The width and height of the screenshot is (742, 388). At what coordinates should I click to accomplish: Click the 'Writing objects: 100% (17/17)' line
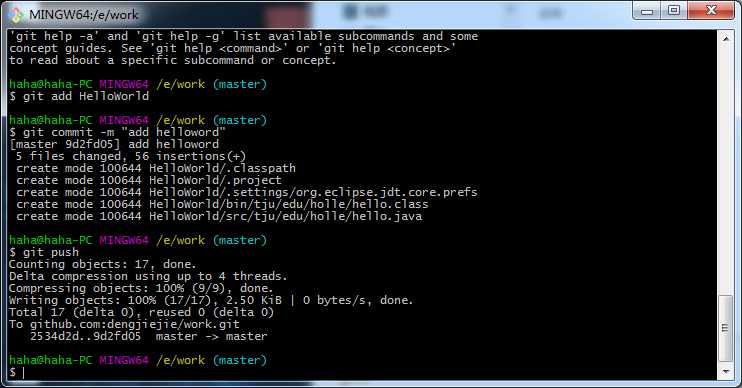[x=211, y=300]
